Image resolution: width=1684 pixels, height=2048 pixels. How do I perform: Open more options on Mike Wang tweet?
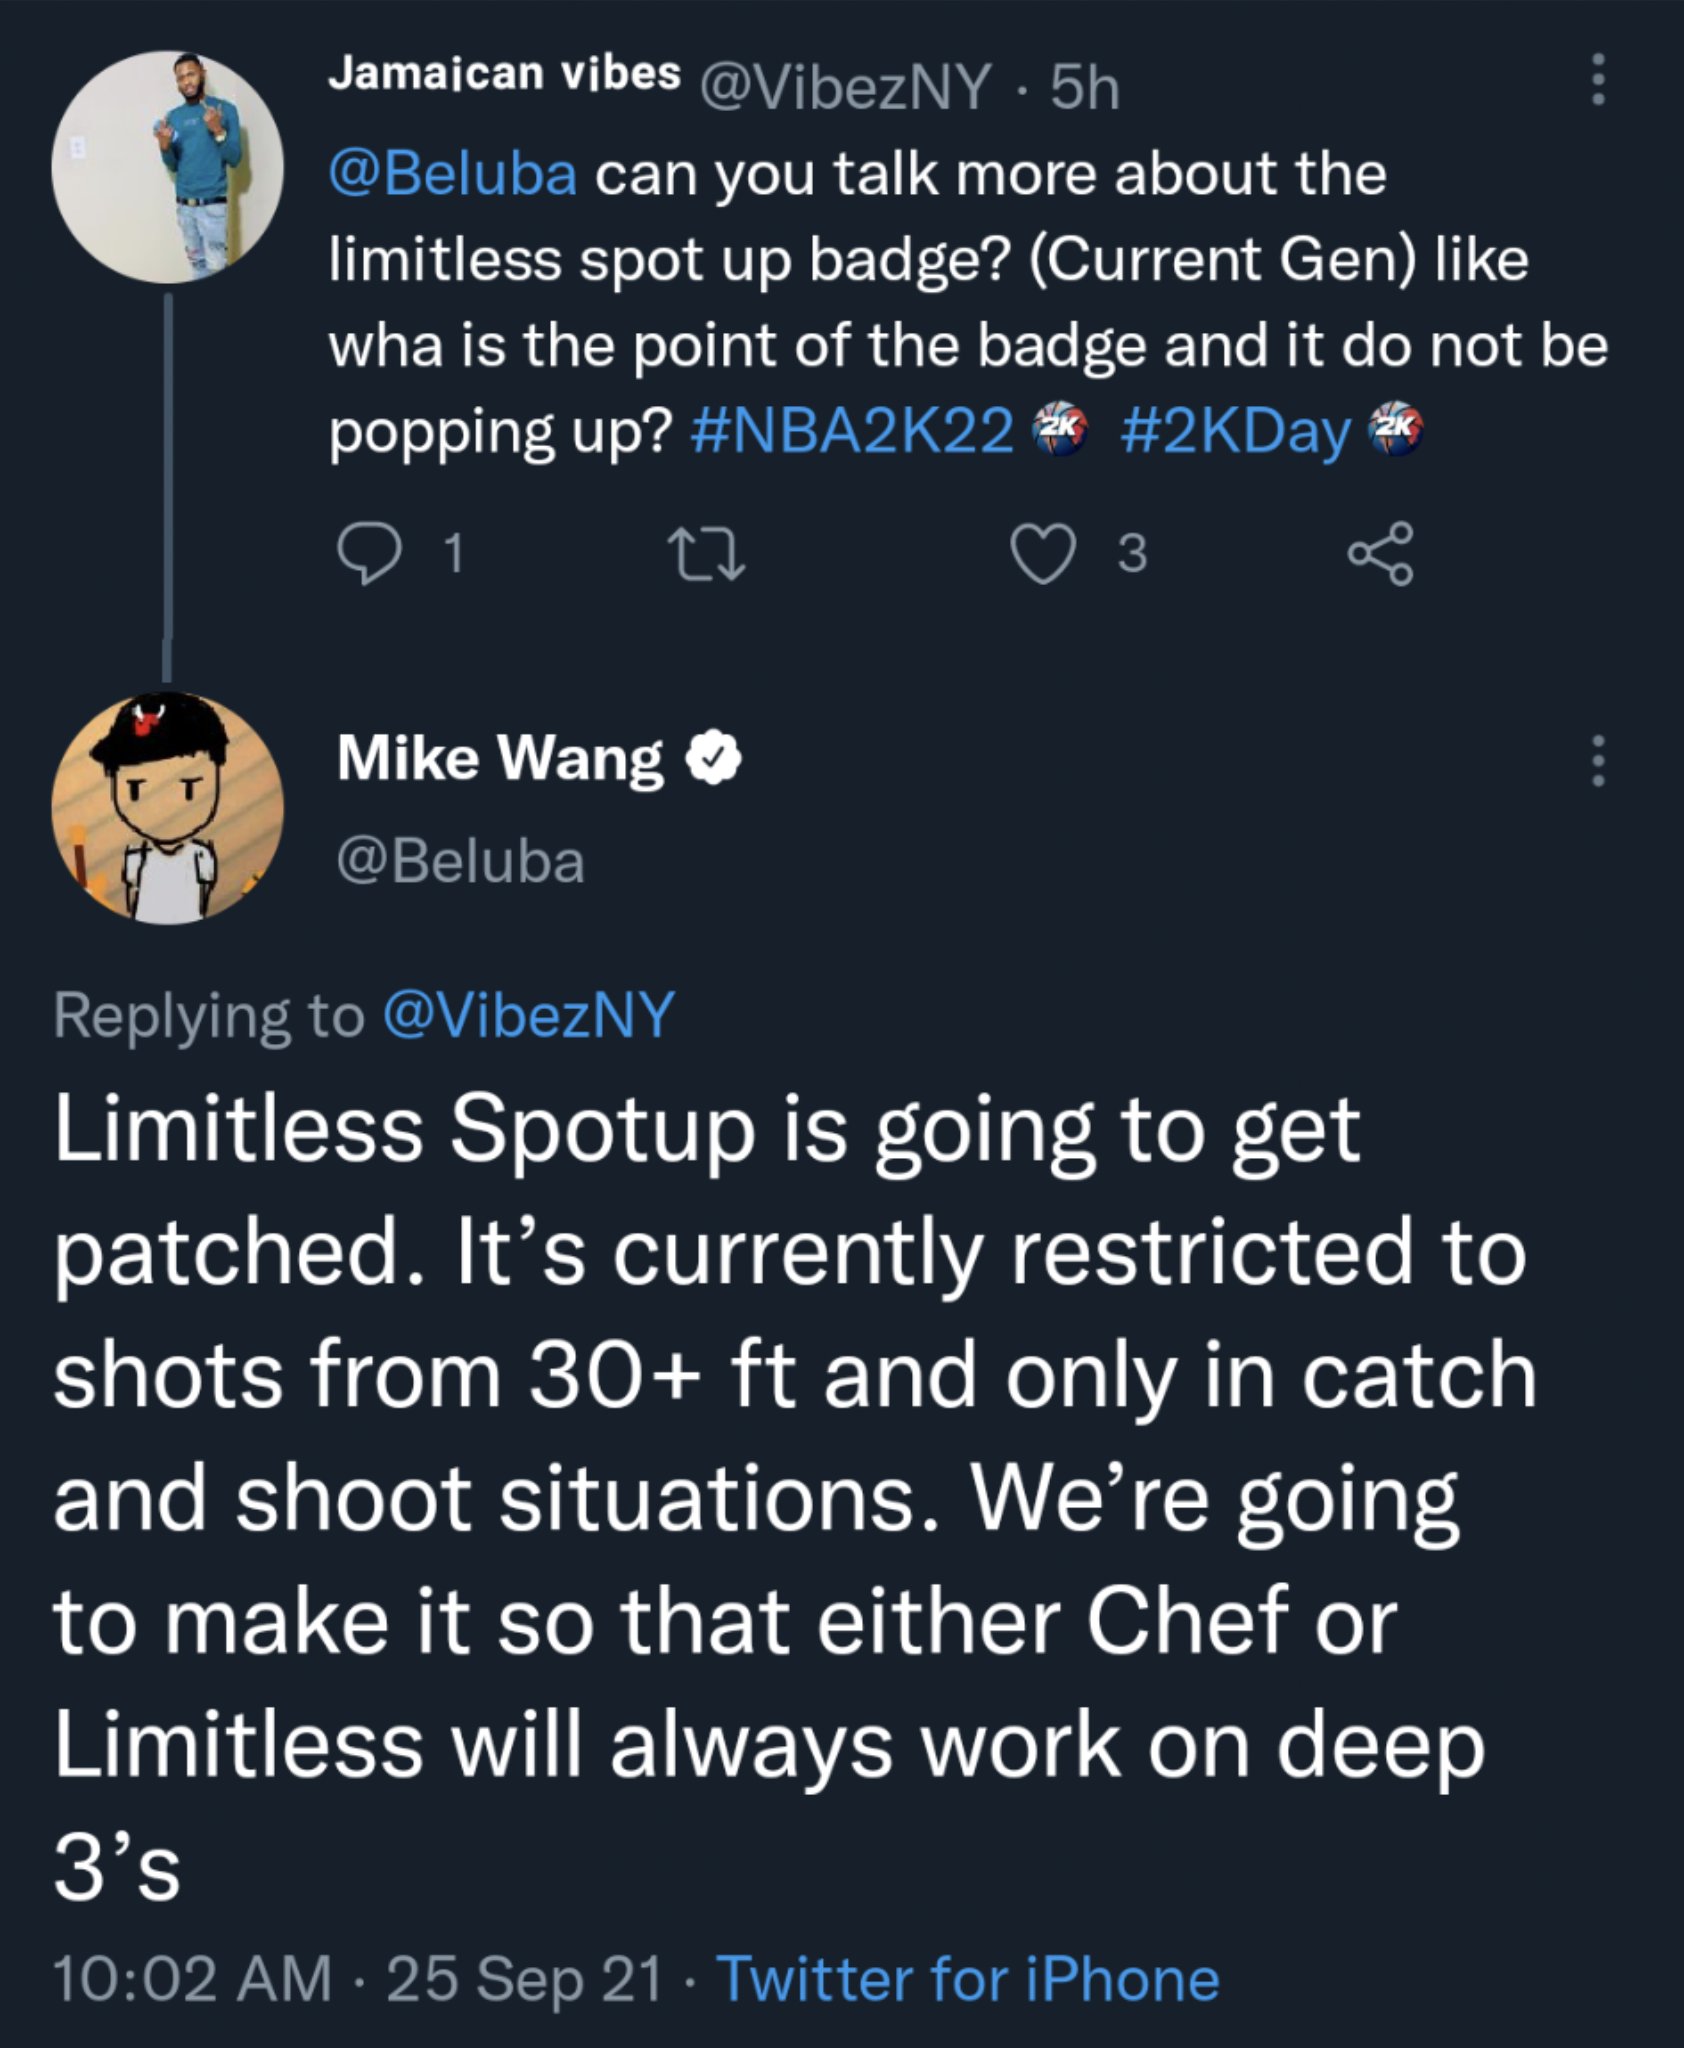click(x=1598, y=761)
